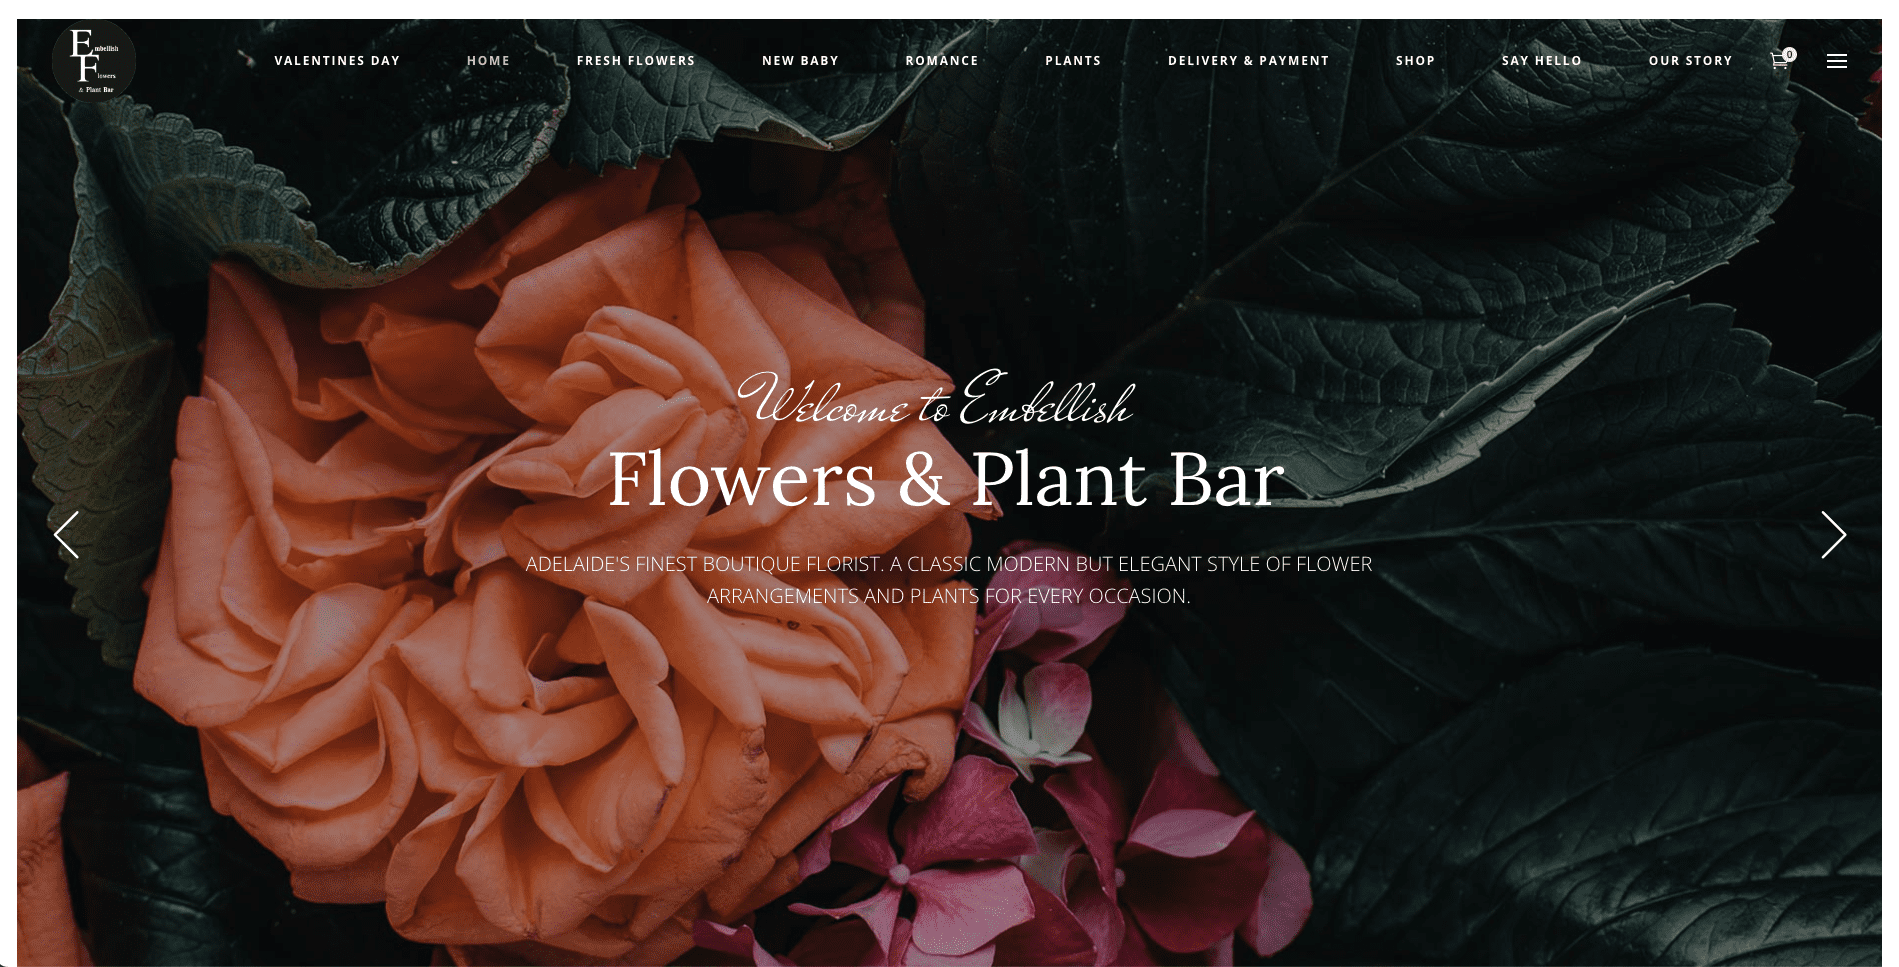Click the Flowers & Plant Bar heading

946,479
